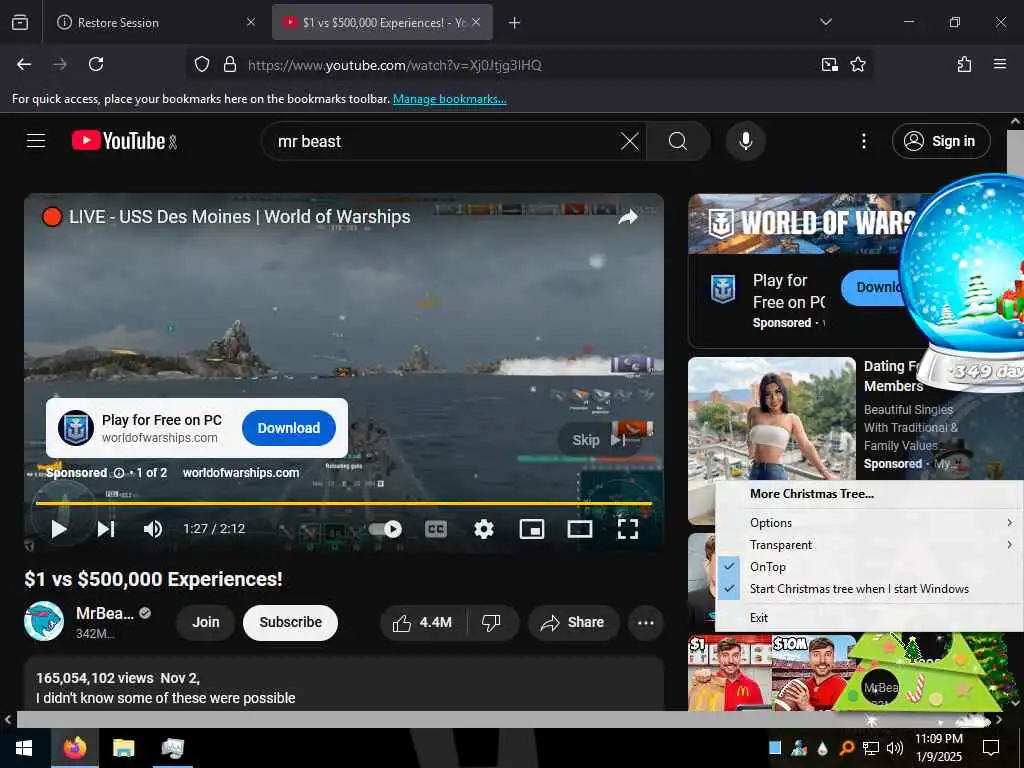Like the video with 4.4M likes
This screenshot has width=1024, height=768.
point(423,622)
